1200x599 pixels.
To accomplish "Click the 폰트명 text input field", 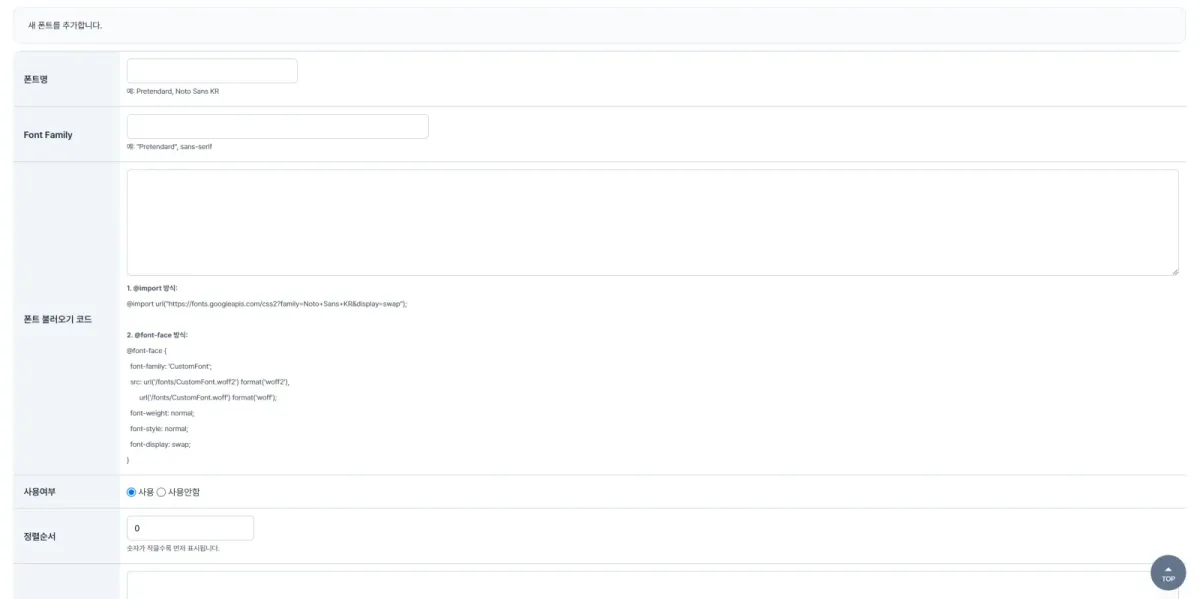I will [212, 71].
